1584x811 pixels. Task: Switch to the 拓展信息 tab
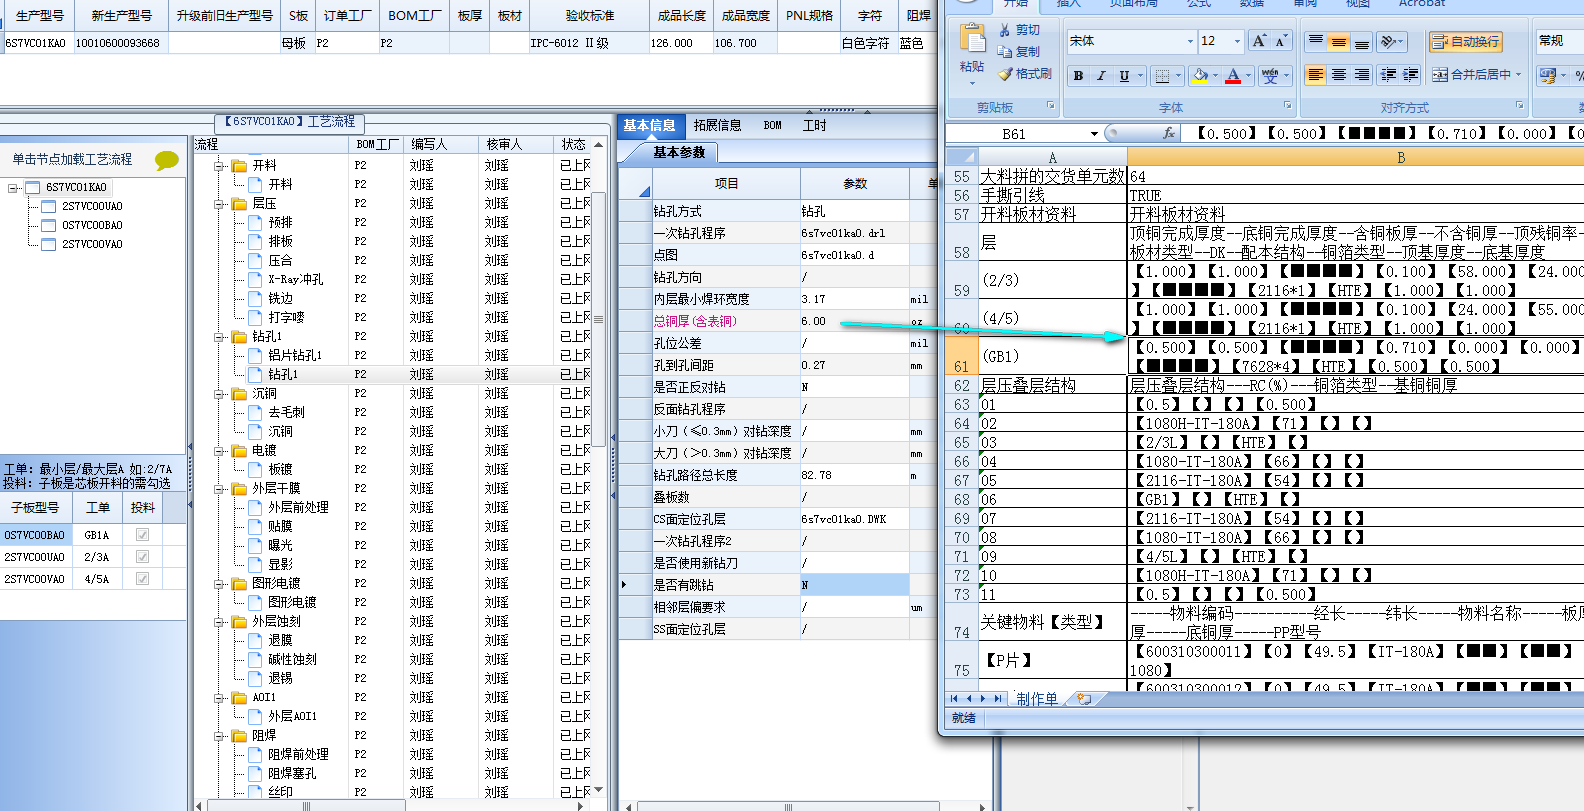[717, 125]
